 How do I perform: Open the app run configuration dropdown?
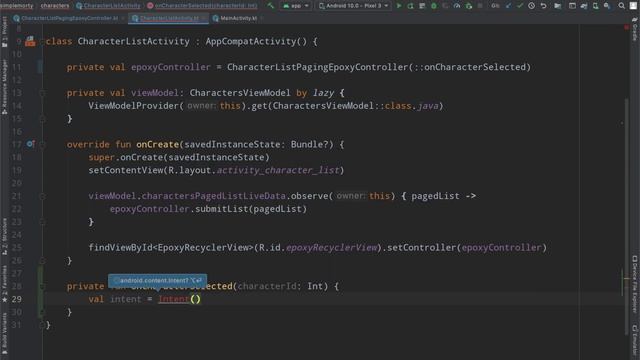[296, 6]
